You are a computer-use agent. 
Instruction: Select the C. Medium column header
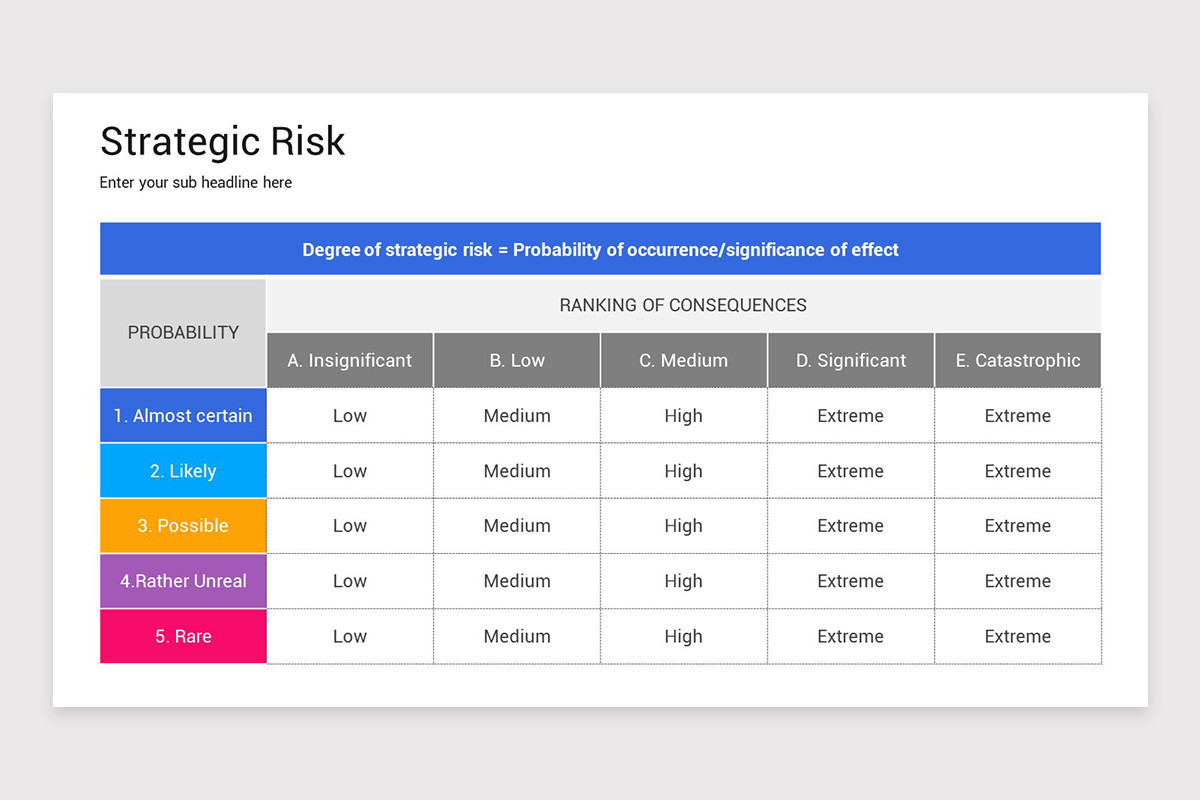point(683,360)
